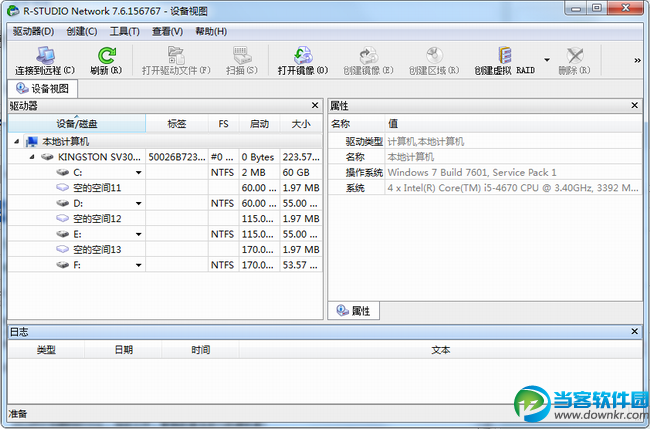The width and height of the screenshot is (650, 429).
Task: Click the 空的空间13 empty-space icon
Action: click(63, 249)
